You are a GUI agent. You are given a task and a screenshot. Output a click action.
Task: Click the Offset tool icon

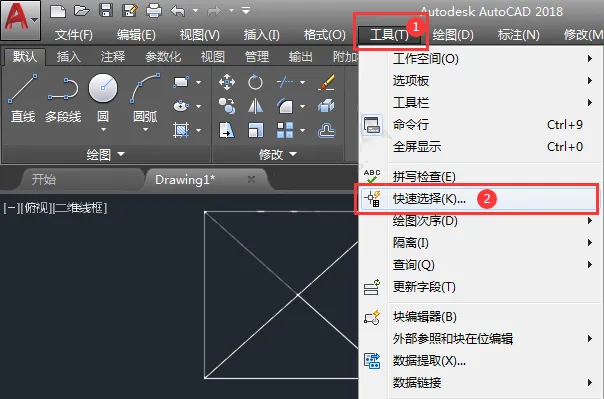[326, 130]
